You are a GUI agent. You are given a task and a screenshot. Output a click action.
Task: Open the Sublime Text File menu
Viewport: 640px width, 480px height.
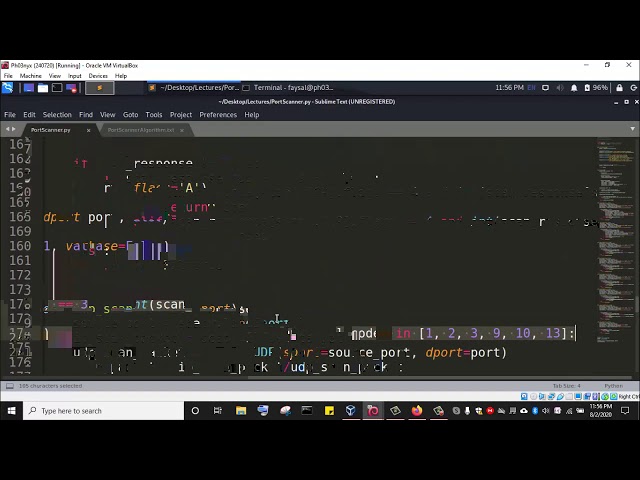[x=10, y=115]
